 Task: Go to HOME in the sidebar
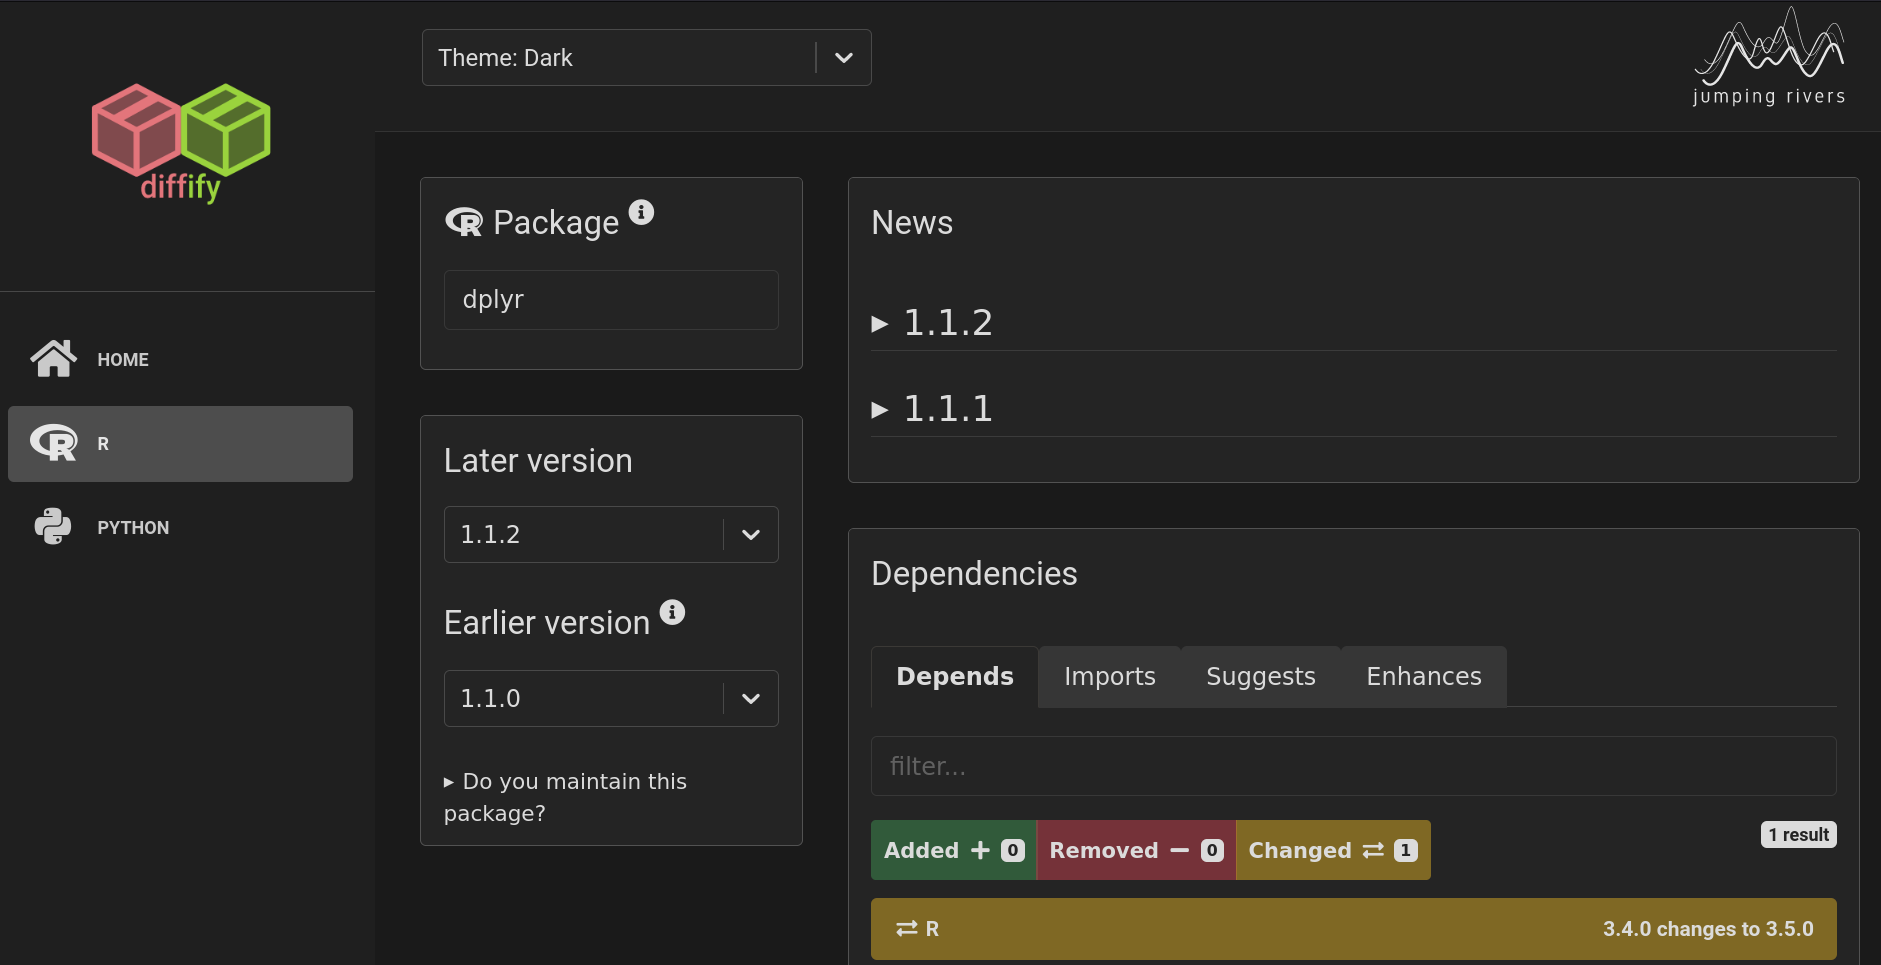pyautogui.click(x=180, y=359)
